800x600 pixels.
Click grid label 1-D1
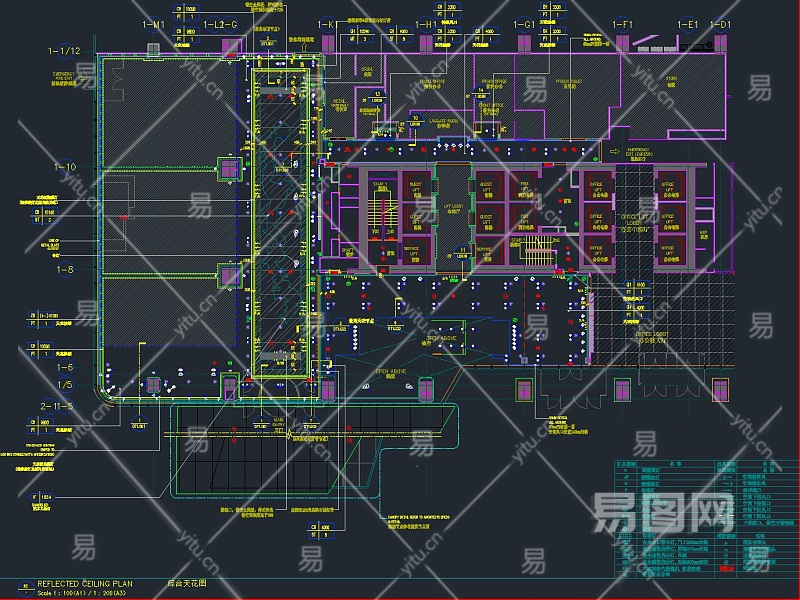720,24
